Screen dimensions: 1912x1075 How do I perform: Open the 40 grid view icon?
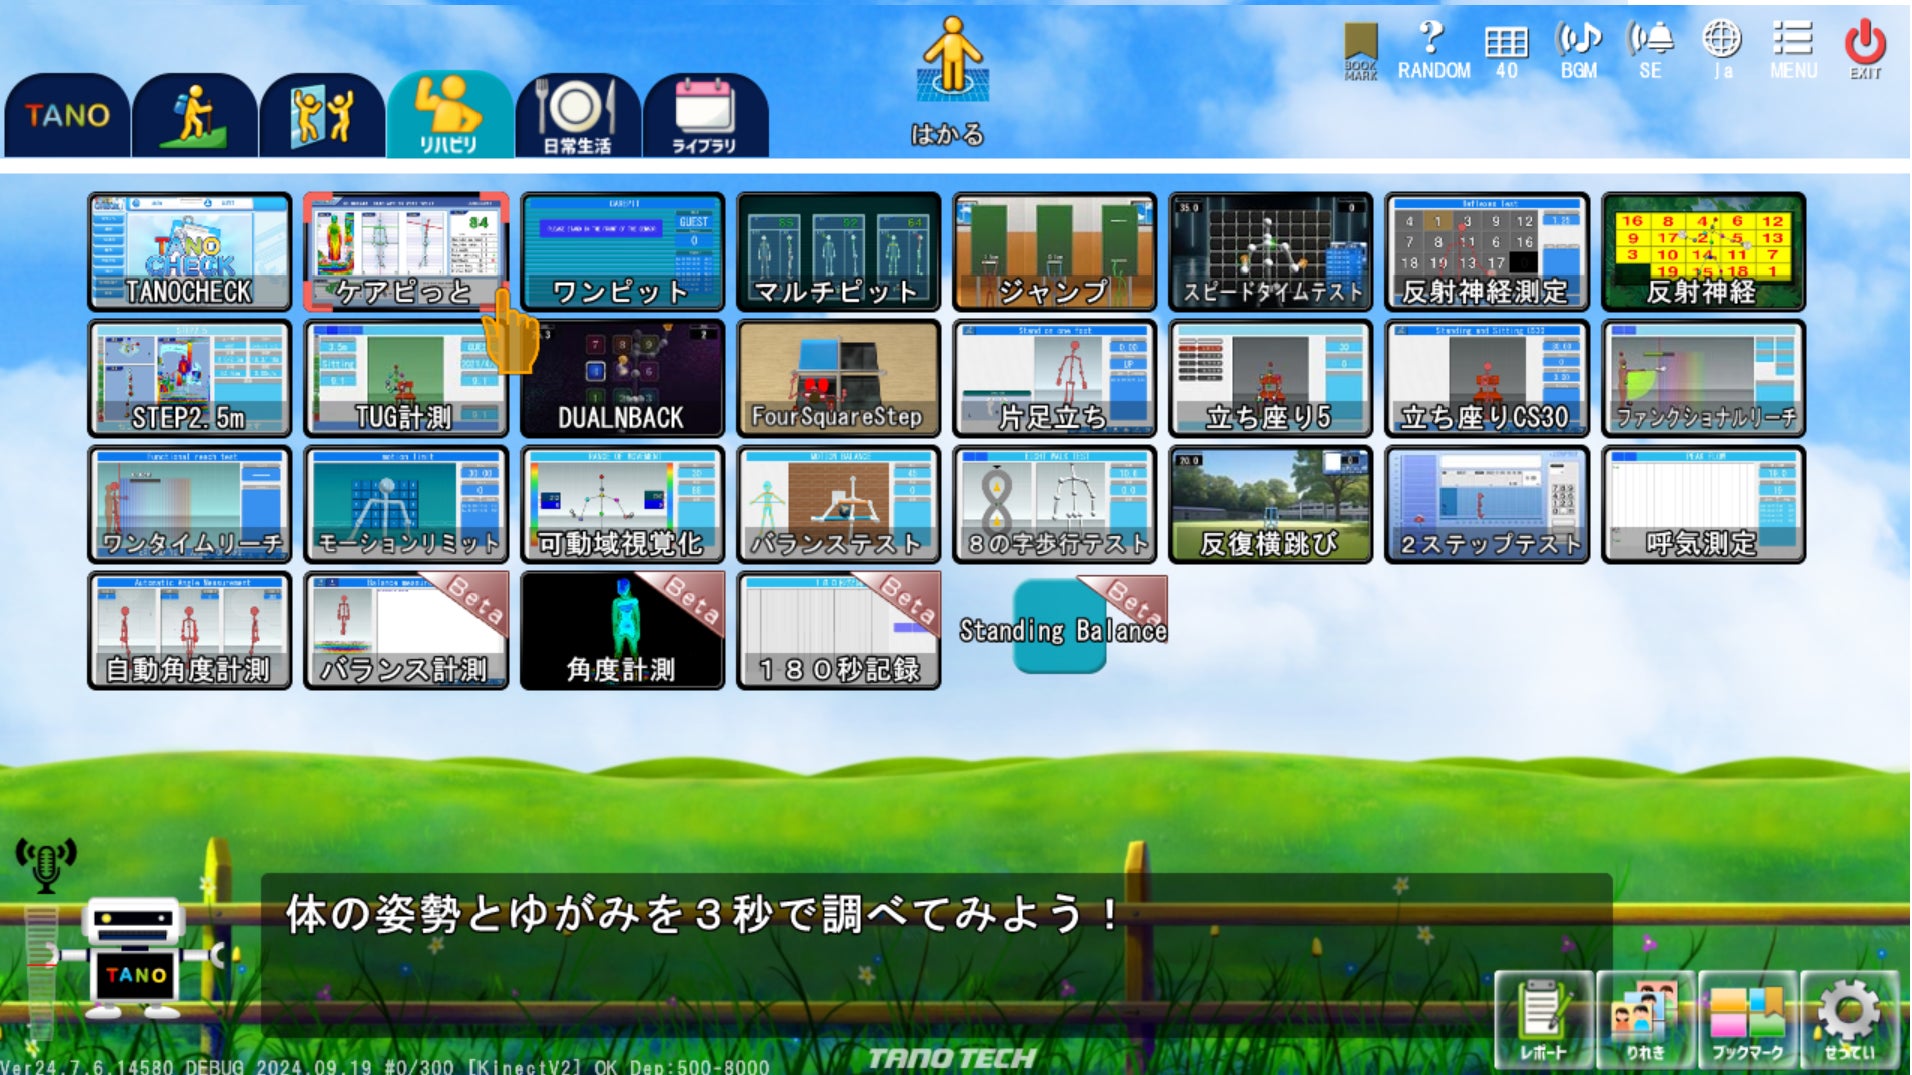click(x=1506, y=50)
